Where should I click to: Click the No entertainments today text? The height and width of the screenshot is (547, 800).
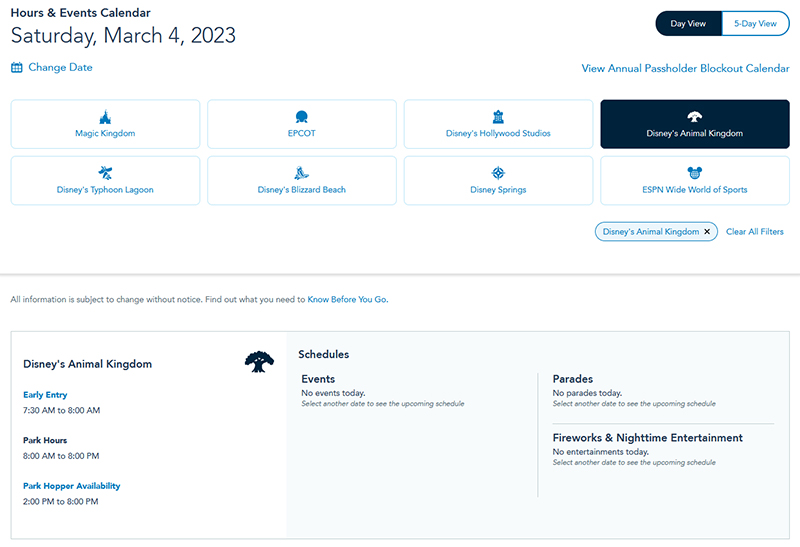tap(601, 452)
